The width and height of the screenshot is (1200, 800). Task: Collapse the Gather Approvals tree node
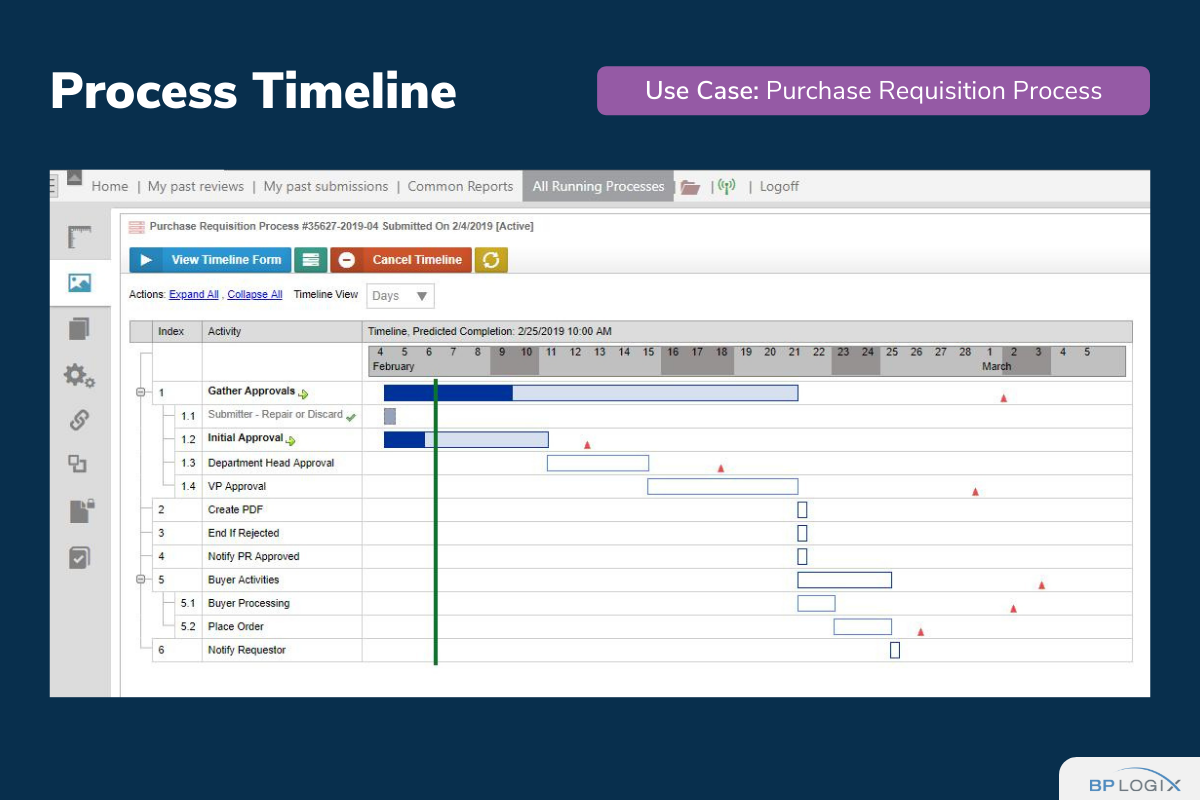pos(141,392)
